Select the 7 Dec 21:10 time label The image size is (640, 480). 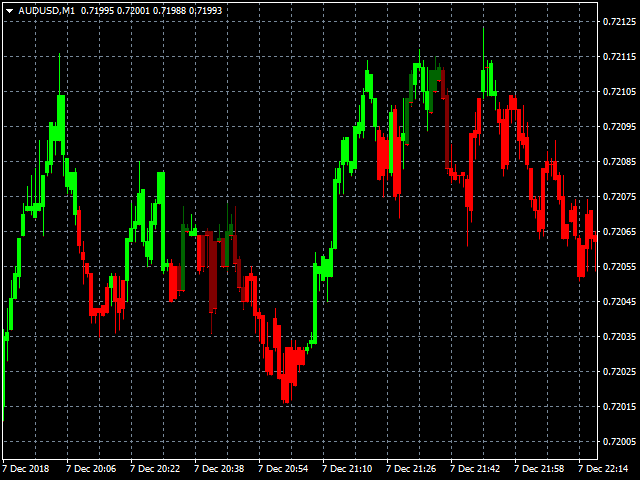tap(347, 469)
